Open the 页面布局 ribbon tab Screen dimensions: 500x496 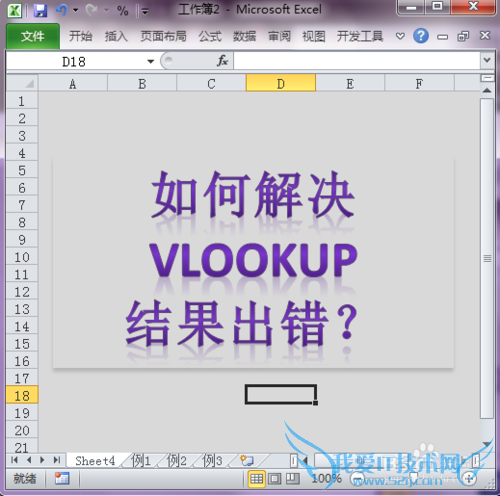coord(163,36)
